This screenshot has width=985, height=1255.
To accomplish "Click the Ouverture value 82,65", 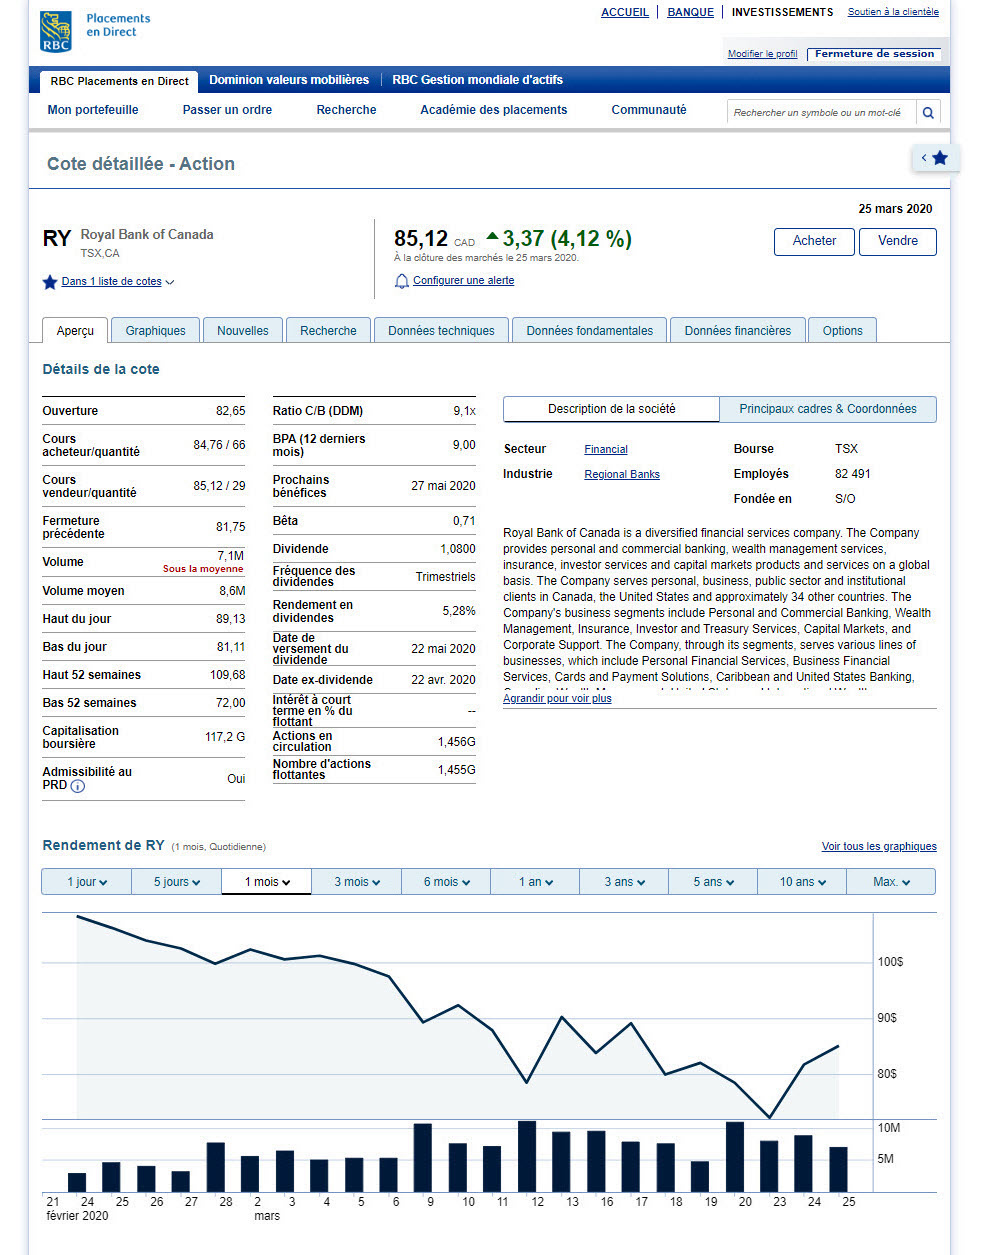I will pyautogui.click(x=231, y=411).
